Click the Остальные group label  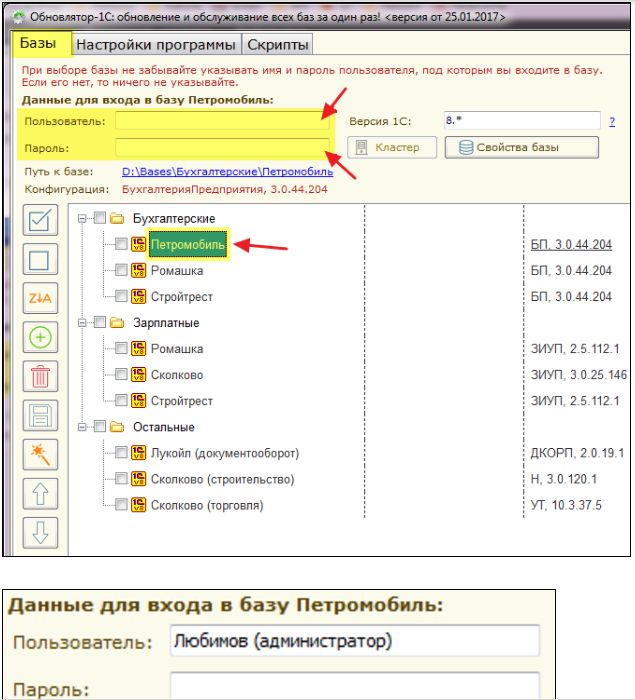tap(164, 427)
